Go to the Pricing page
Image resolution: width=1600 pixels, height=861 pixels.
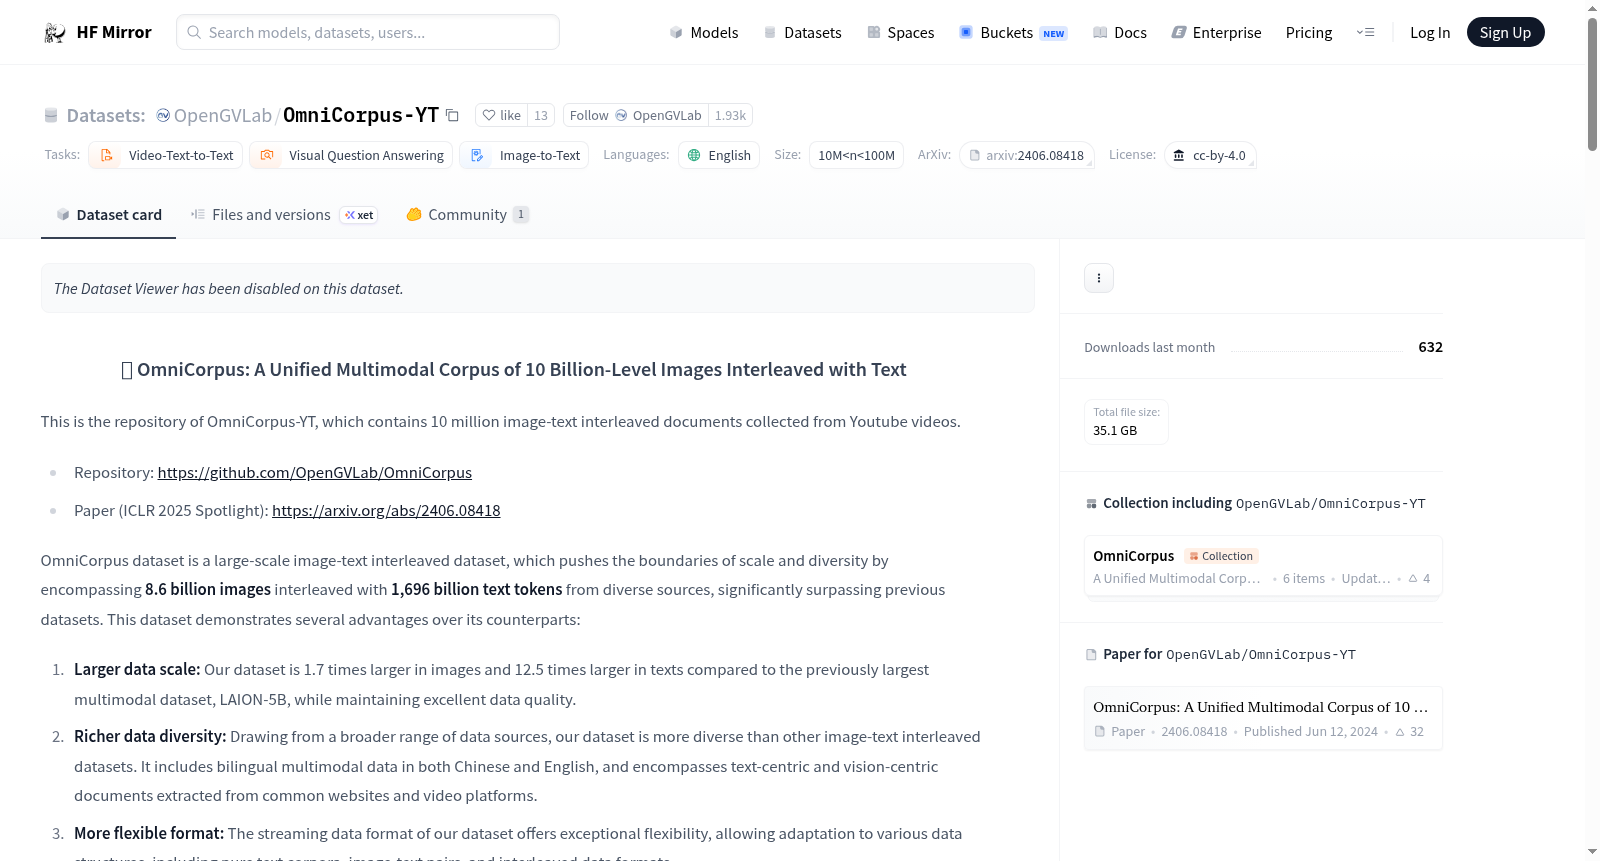coord(1309,32)
